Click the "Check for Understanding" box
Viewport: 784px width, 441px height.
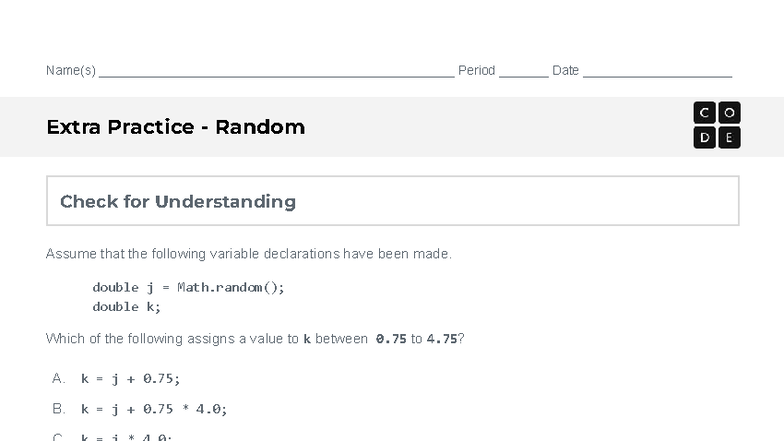click(x=392, y=201)
